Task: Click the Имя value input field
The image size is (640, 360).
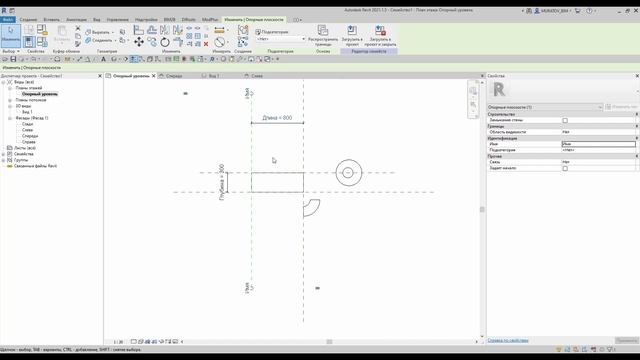Action: click(x=598, y=144)
